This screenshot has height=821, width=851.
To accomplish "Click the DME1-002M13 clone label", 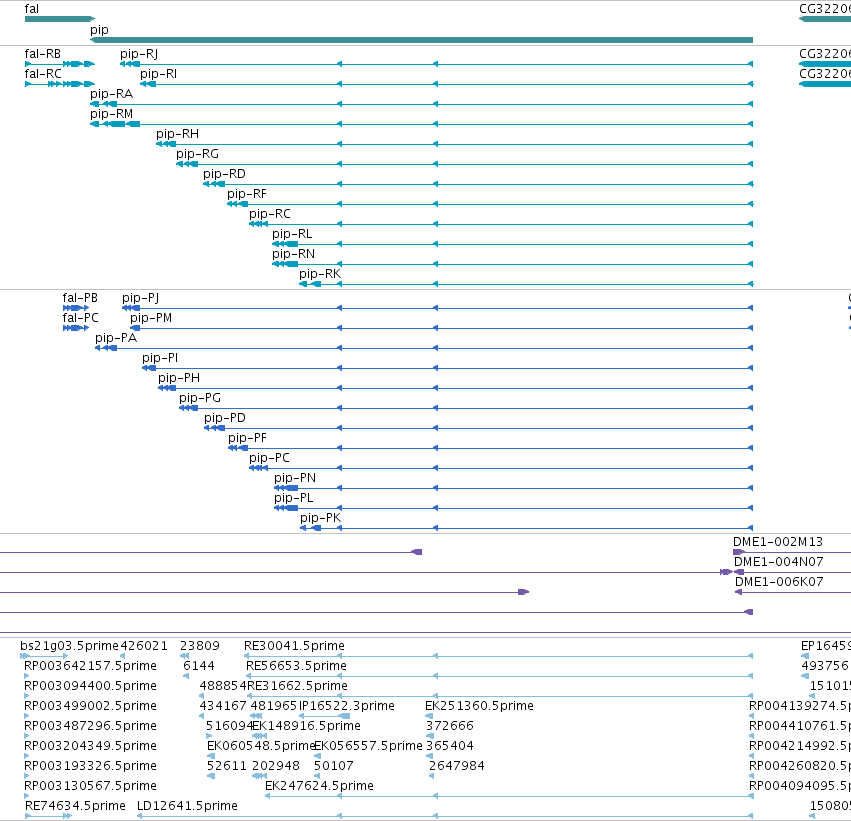I will pyautogui.click(x=778, y=542).
